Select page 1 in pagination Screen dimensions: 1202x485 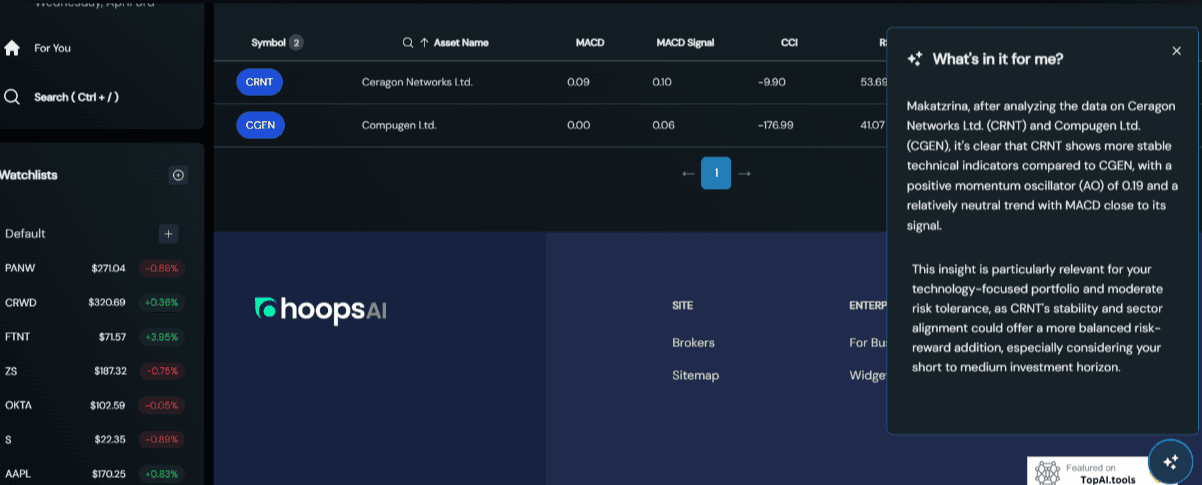click(716, 173)
